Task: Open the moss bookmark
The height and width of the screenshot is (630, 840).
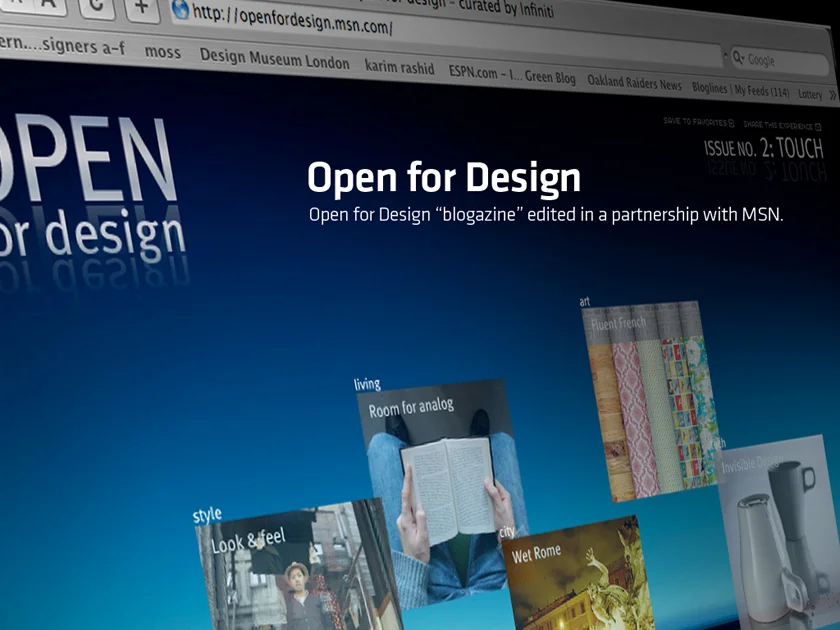Action: [x=162, y=52]
